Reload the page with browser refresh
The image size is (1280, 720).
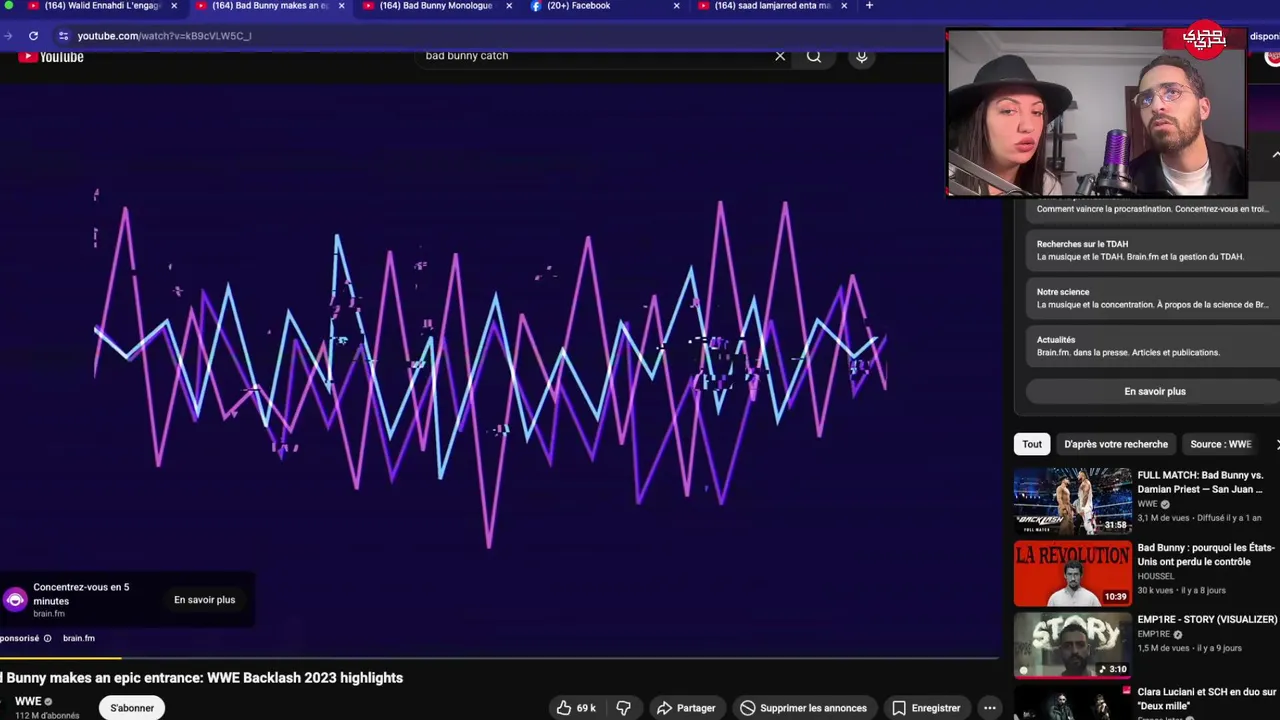33,36
